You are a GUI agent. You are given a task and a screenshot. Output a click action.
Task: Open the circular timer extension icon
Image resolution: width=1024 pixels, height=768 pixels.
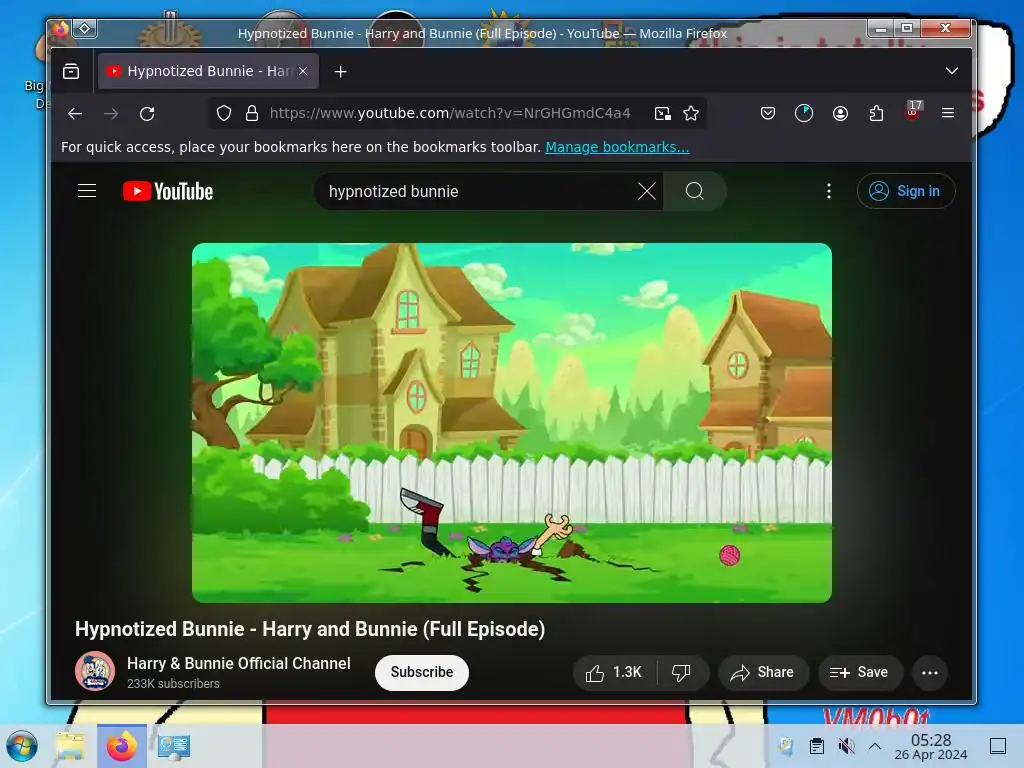point(804,114)
